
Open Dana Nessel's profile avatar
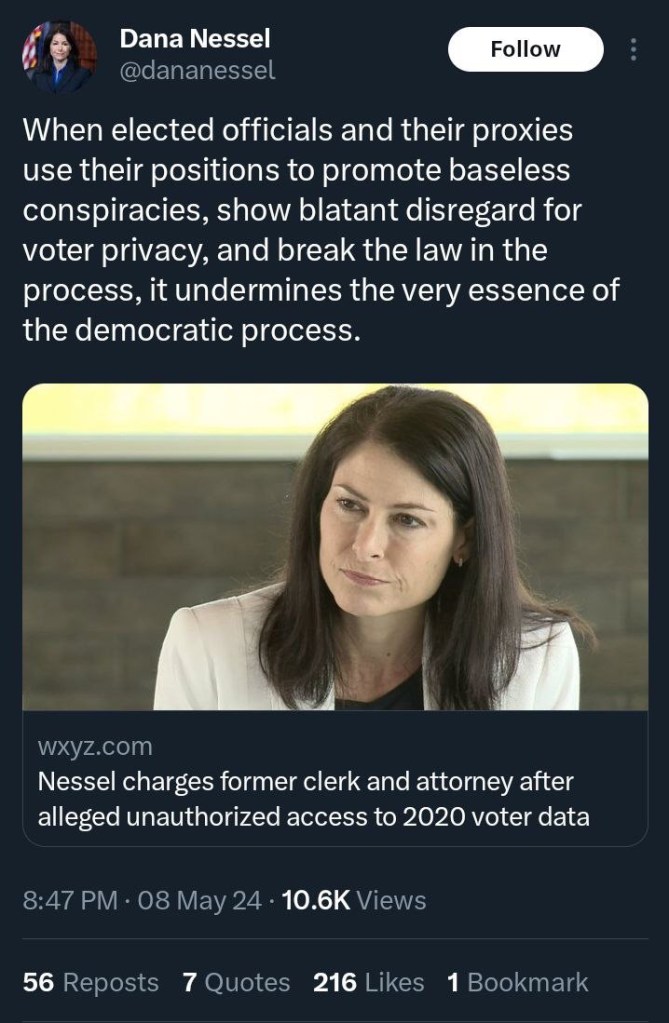pyautogui.click(x=60, y=57)
